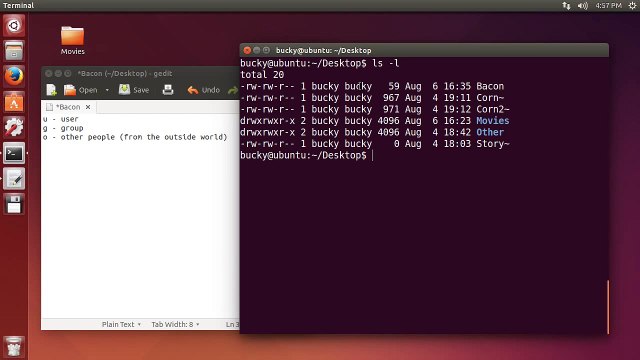Viewport: 640px width, 360px height.
Task: Click the Corn~ filename in terminal listing
Action: click(490, 98)
